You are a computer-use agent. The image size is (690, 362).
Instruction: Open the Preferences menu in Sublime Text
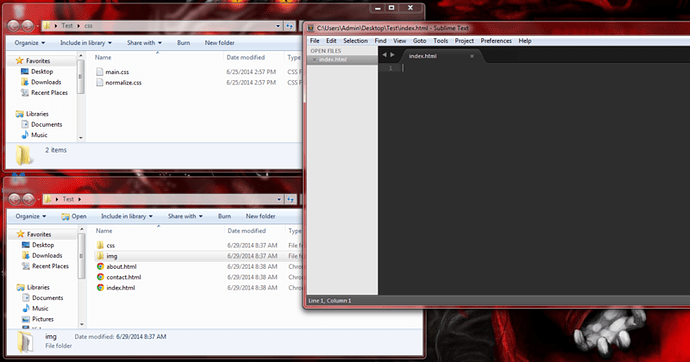tap(496, 41)
